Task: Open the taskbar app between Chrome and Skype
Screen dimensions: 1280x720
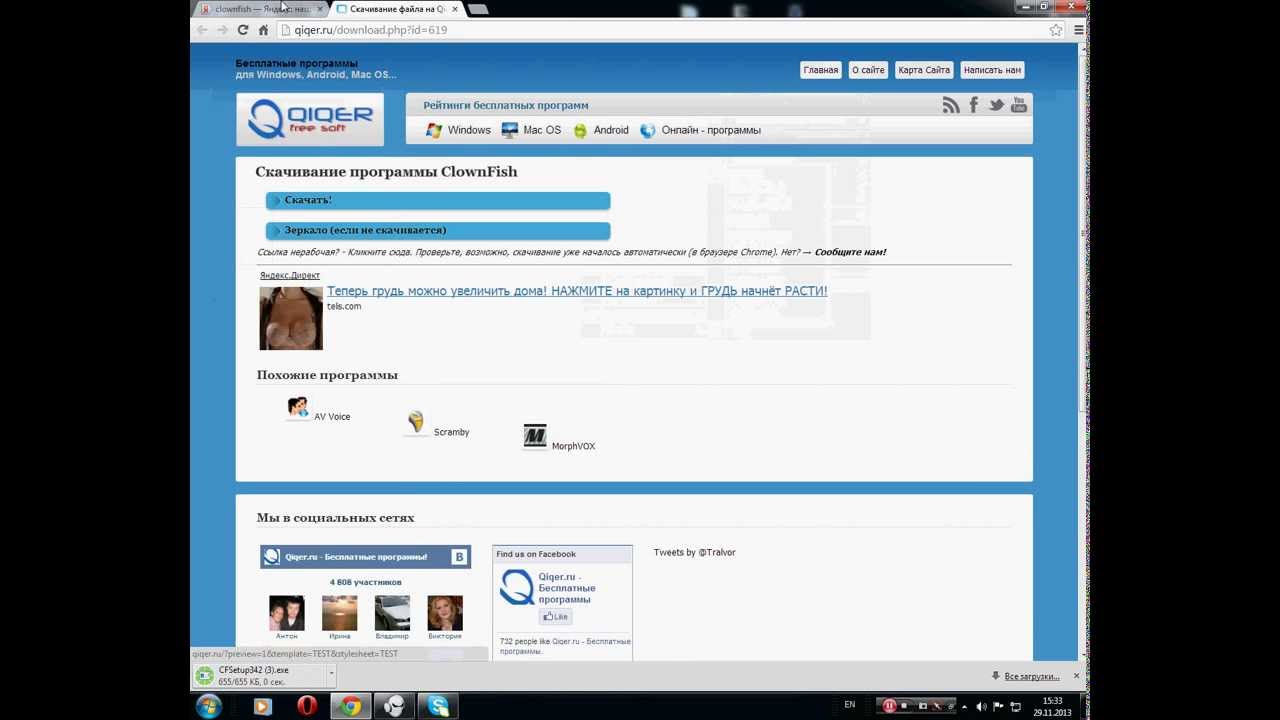Action: (395, 706)
